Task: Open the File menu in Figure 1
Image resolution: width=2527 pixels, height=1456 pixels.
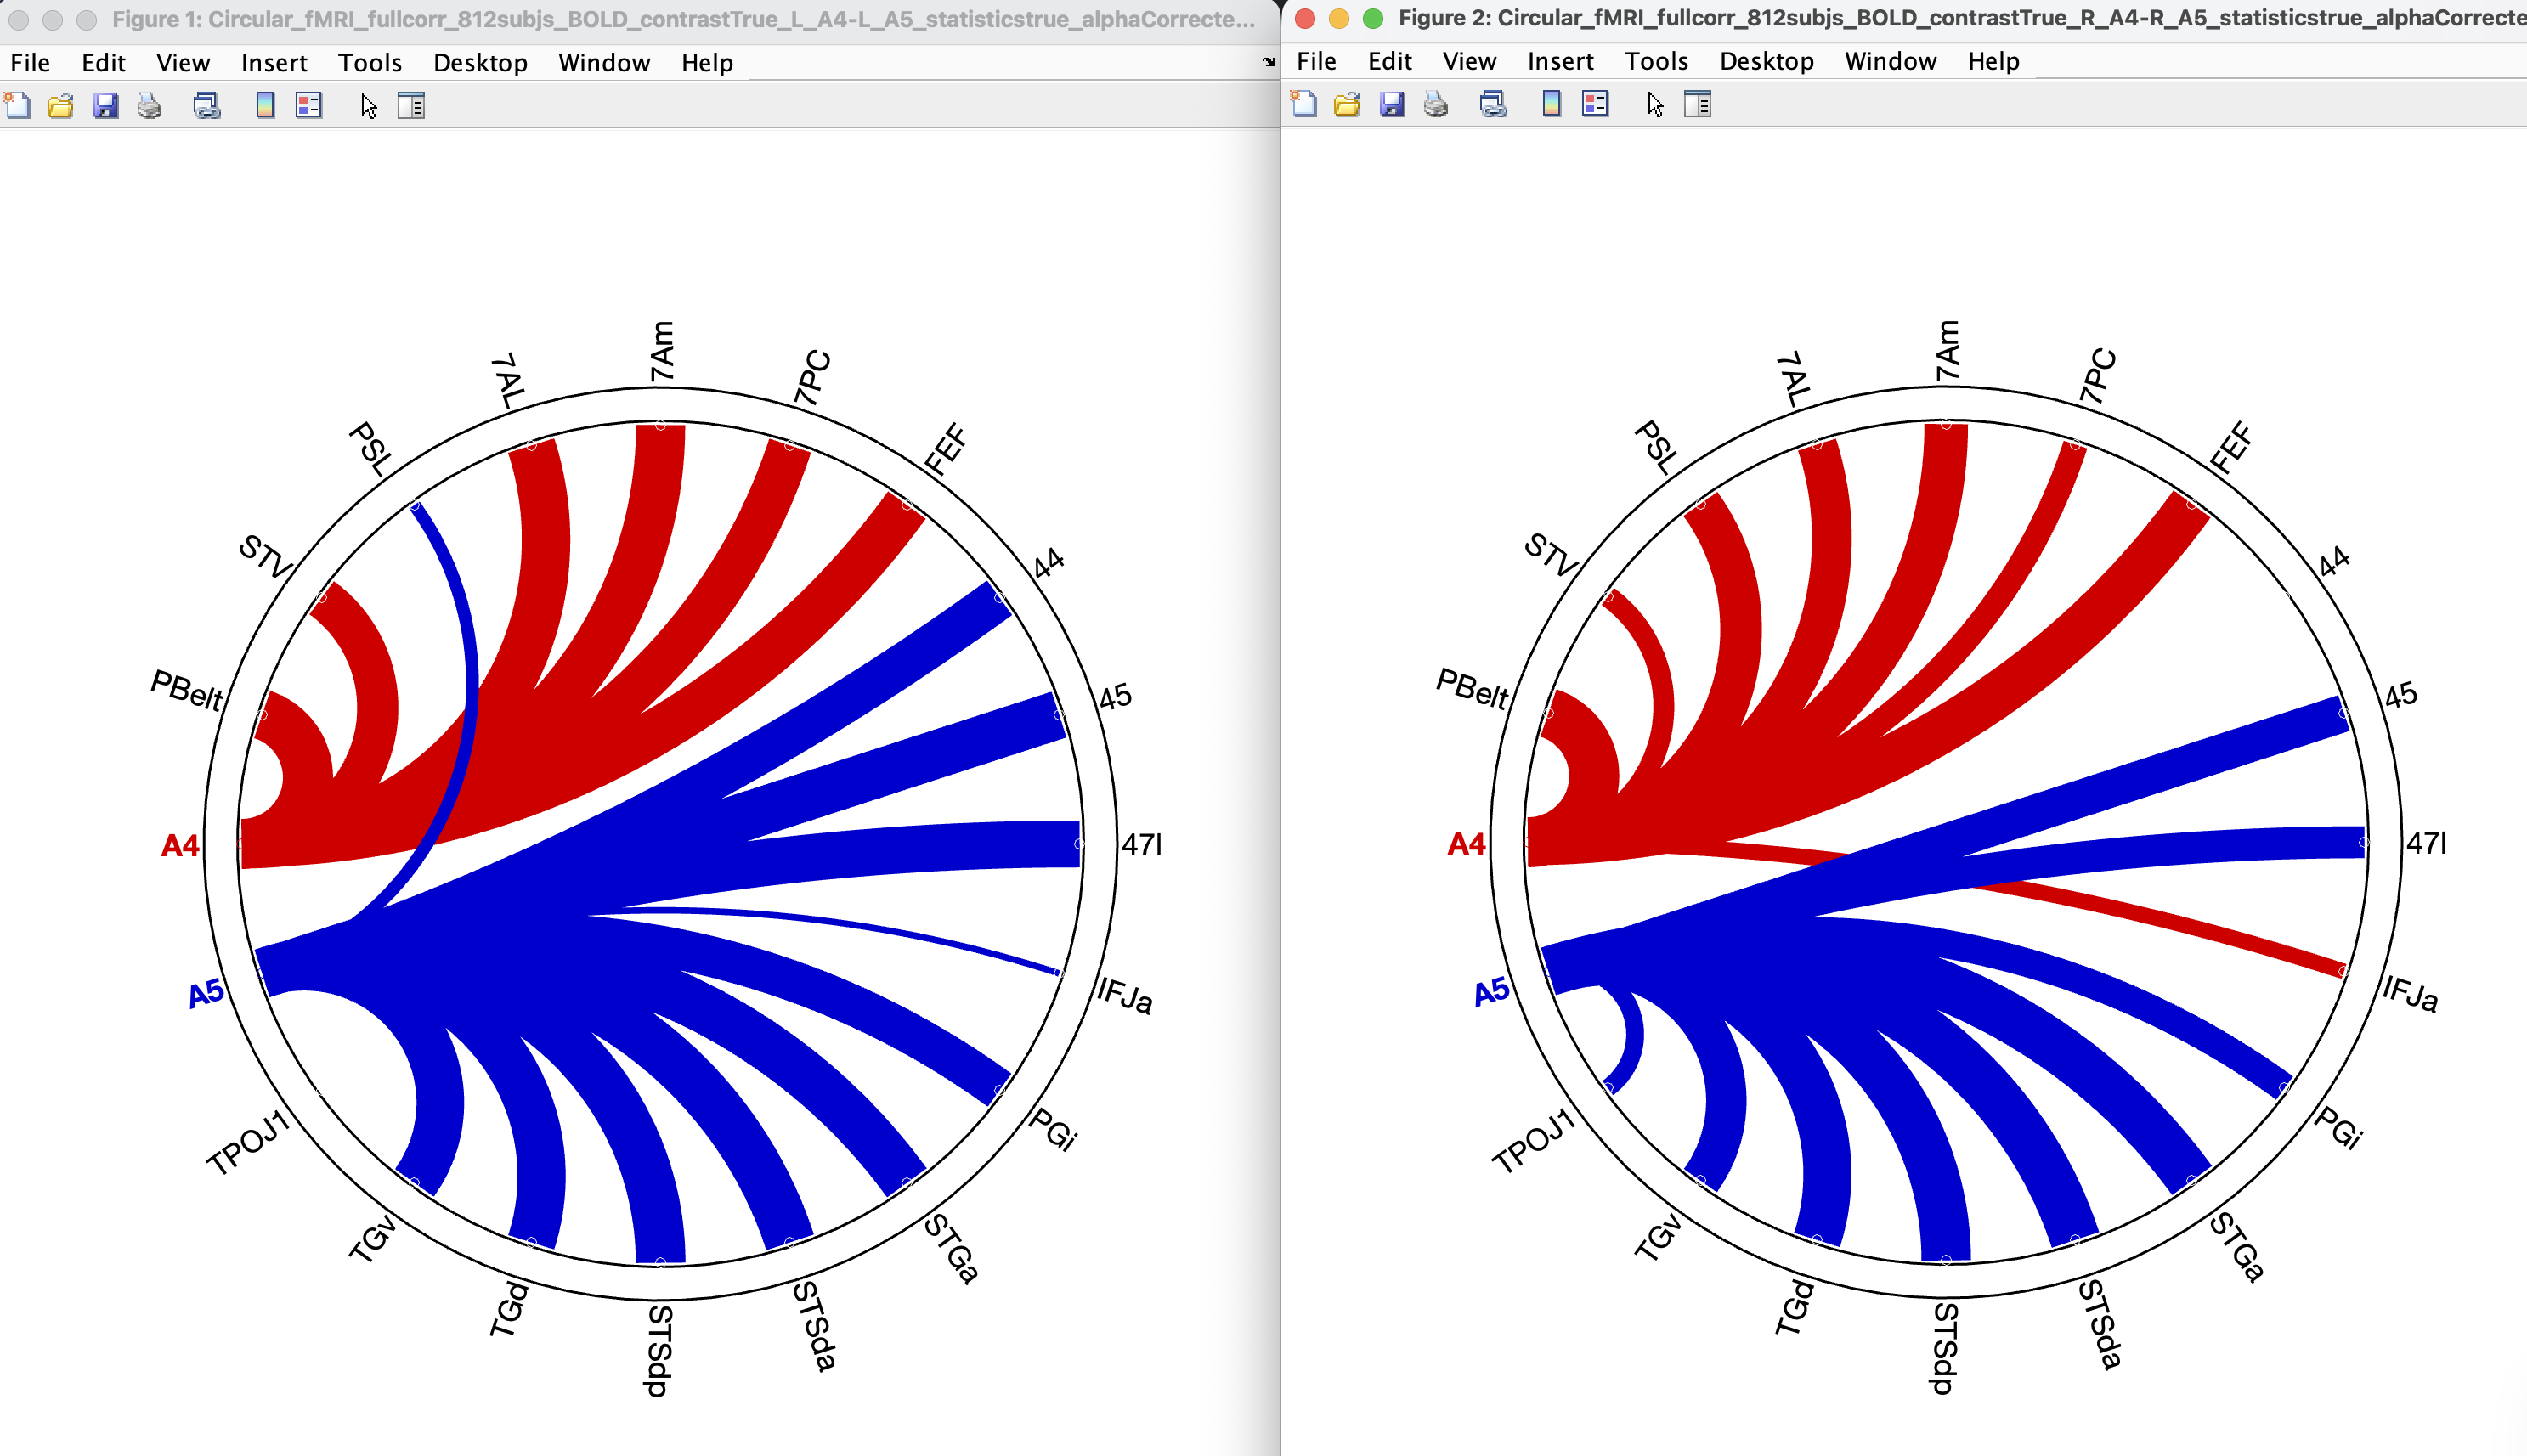Action: coord(30,63)
